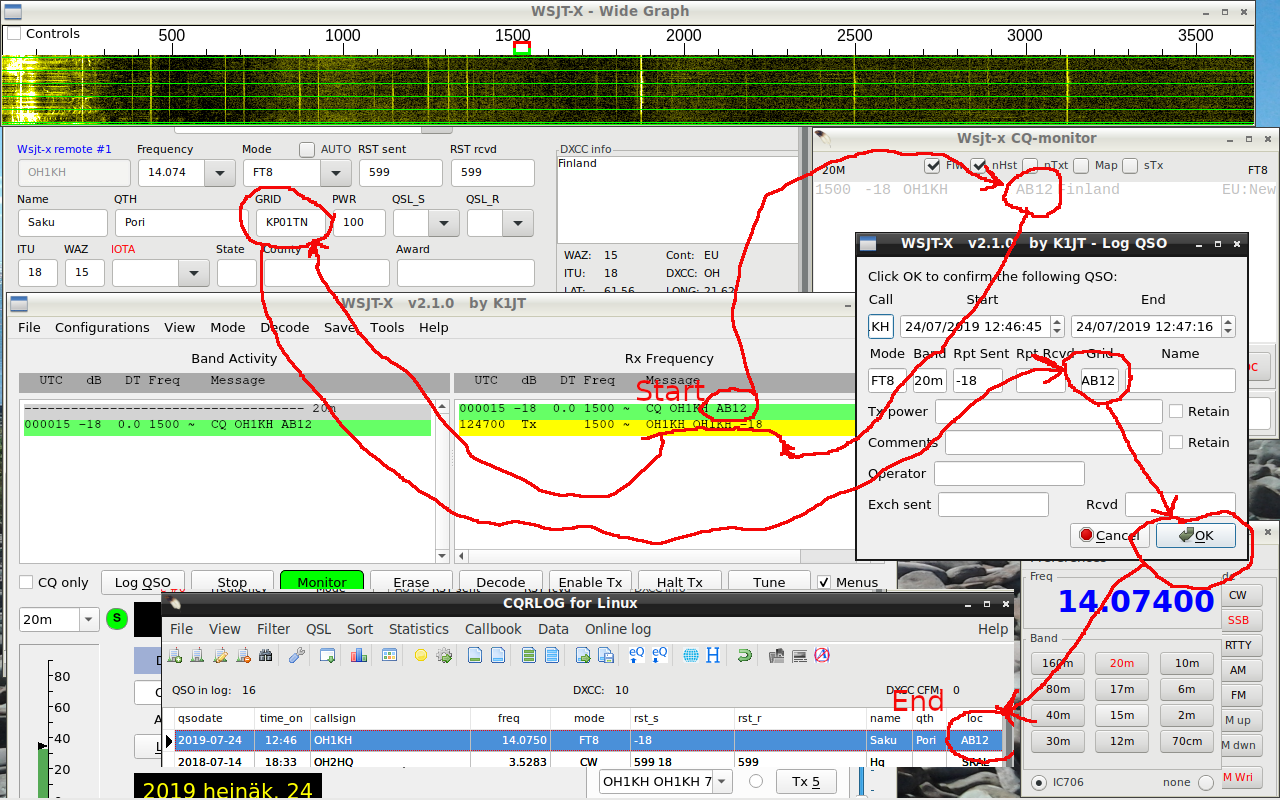The image size is (1280, 800).
Task: Check Retain next to Tx power
Action: [x=1176, y=411]
